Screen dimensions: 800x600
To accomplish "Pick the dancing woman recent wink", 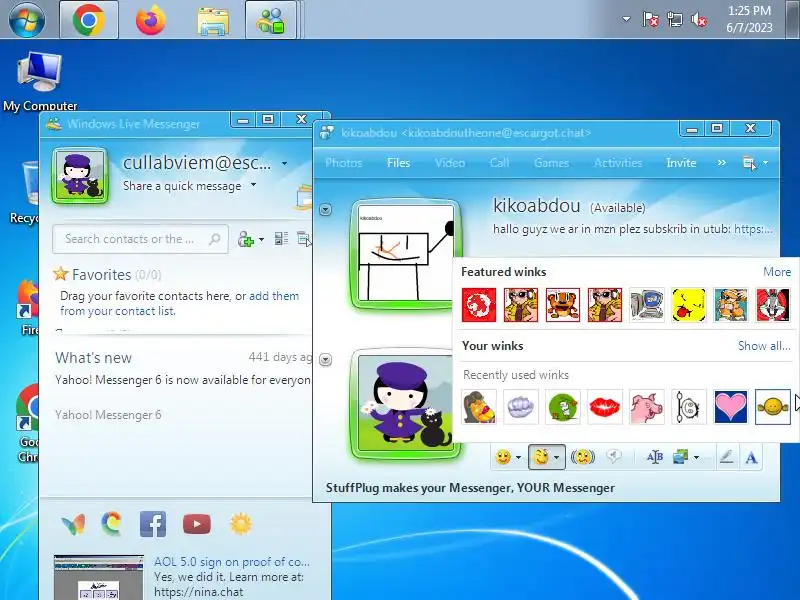I will coord(479,407).
